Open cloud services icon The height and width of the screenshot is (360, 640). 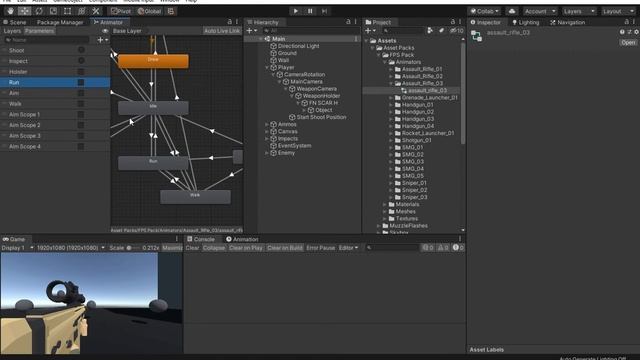coord(512,11)
